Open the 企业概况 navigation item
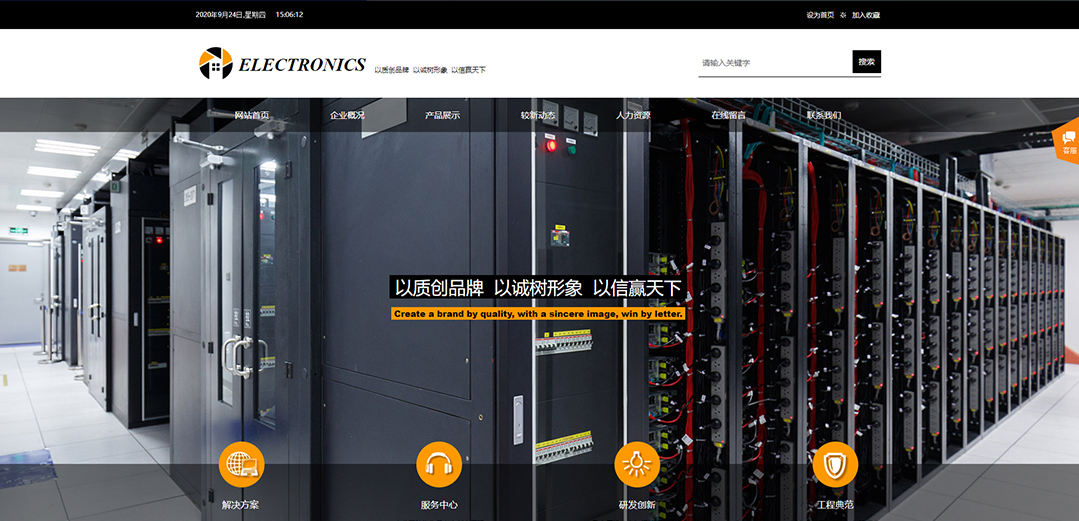Screen dimensions: 1079x521 coord(347,115)
